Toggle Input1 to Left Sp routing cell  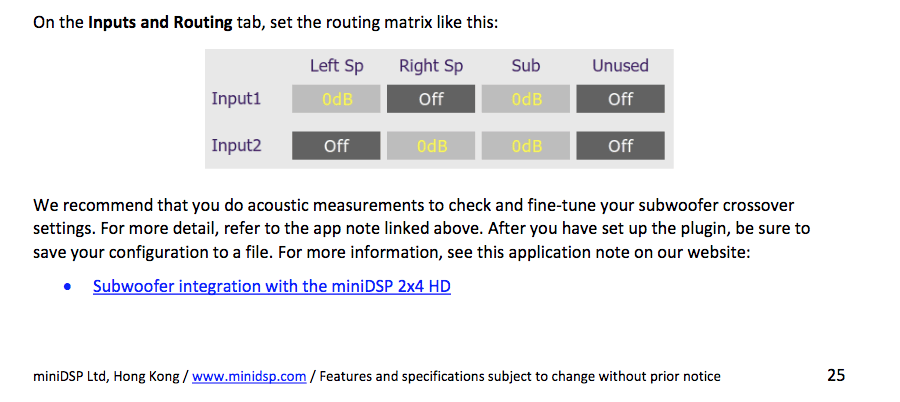point(336,99)
